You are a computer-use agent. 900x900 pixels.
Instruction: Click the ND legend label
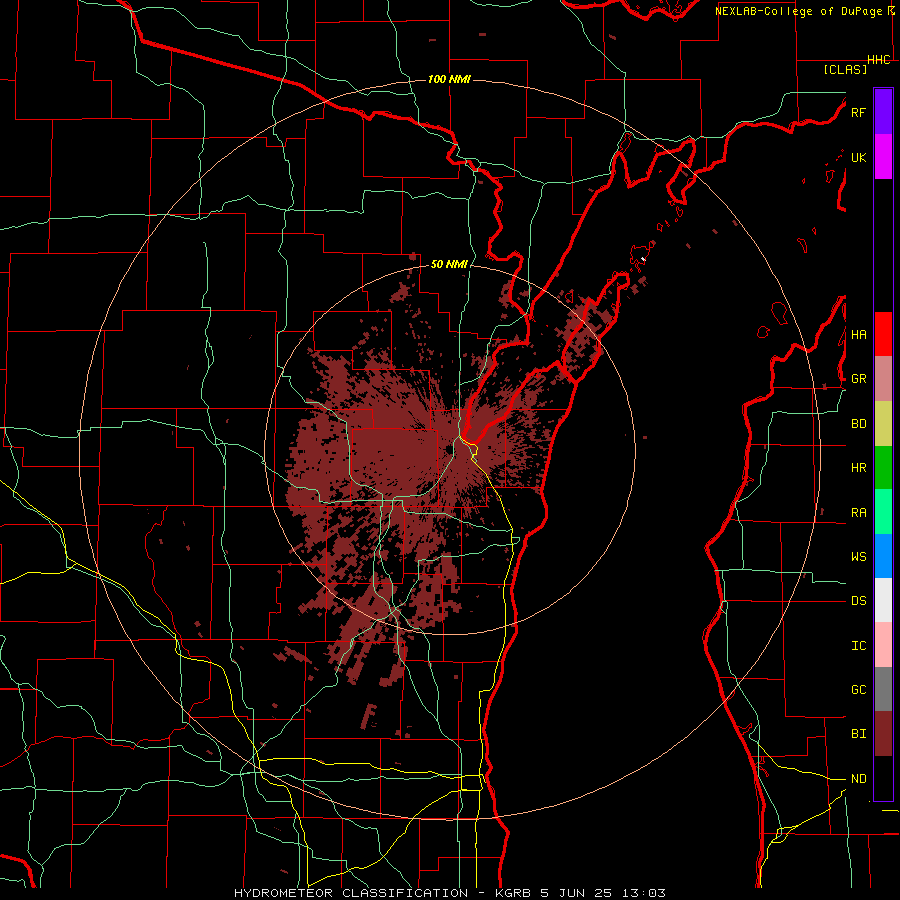858,779
